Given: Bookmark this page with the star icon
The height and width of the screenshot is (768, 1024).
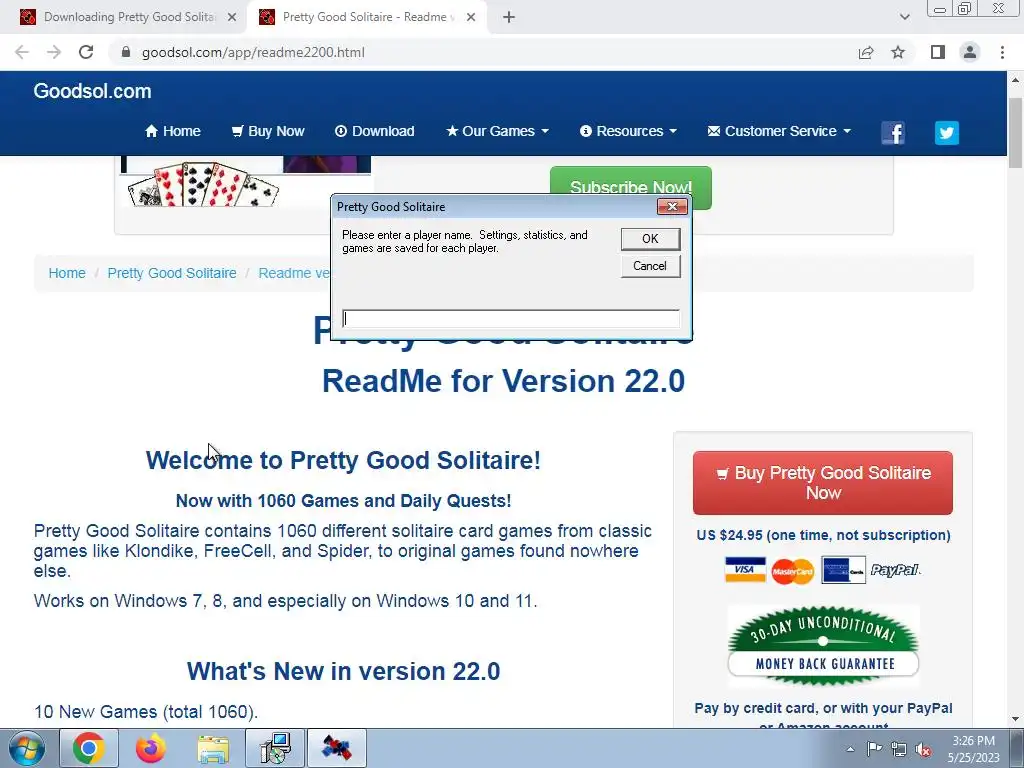Looking at the screenshot, I should (x=898, y=52).
